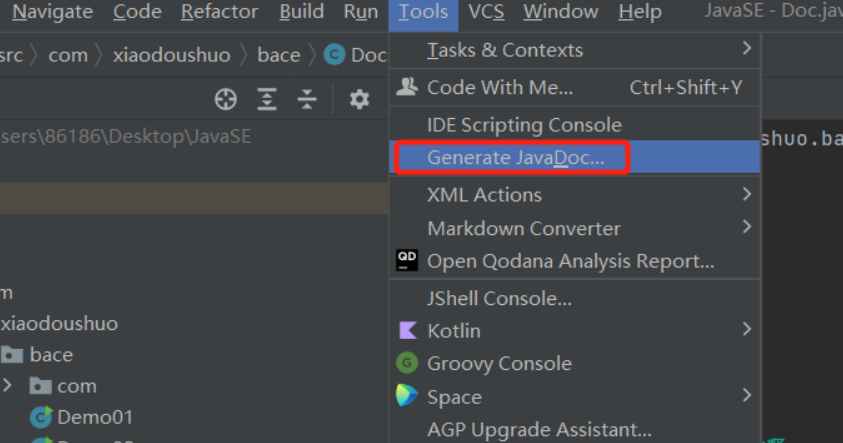843x443 pixels.
Task: Click the Collapse All icon in project panel
Action: (308, 98)
